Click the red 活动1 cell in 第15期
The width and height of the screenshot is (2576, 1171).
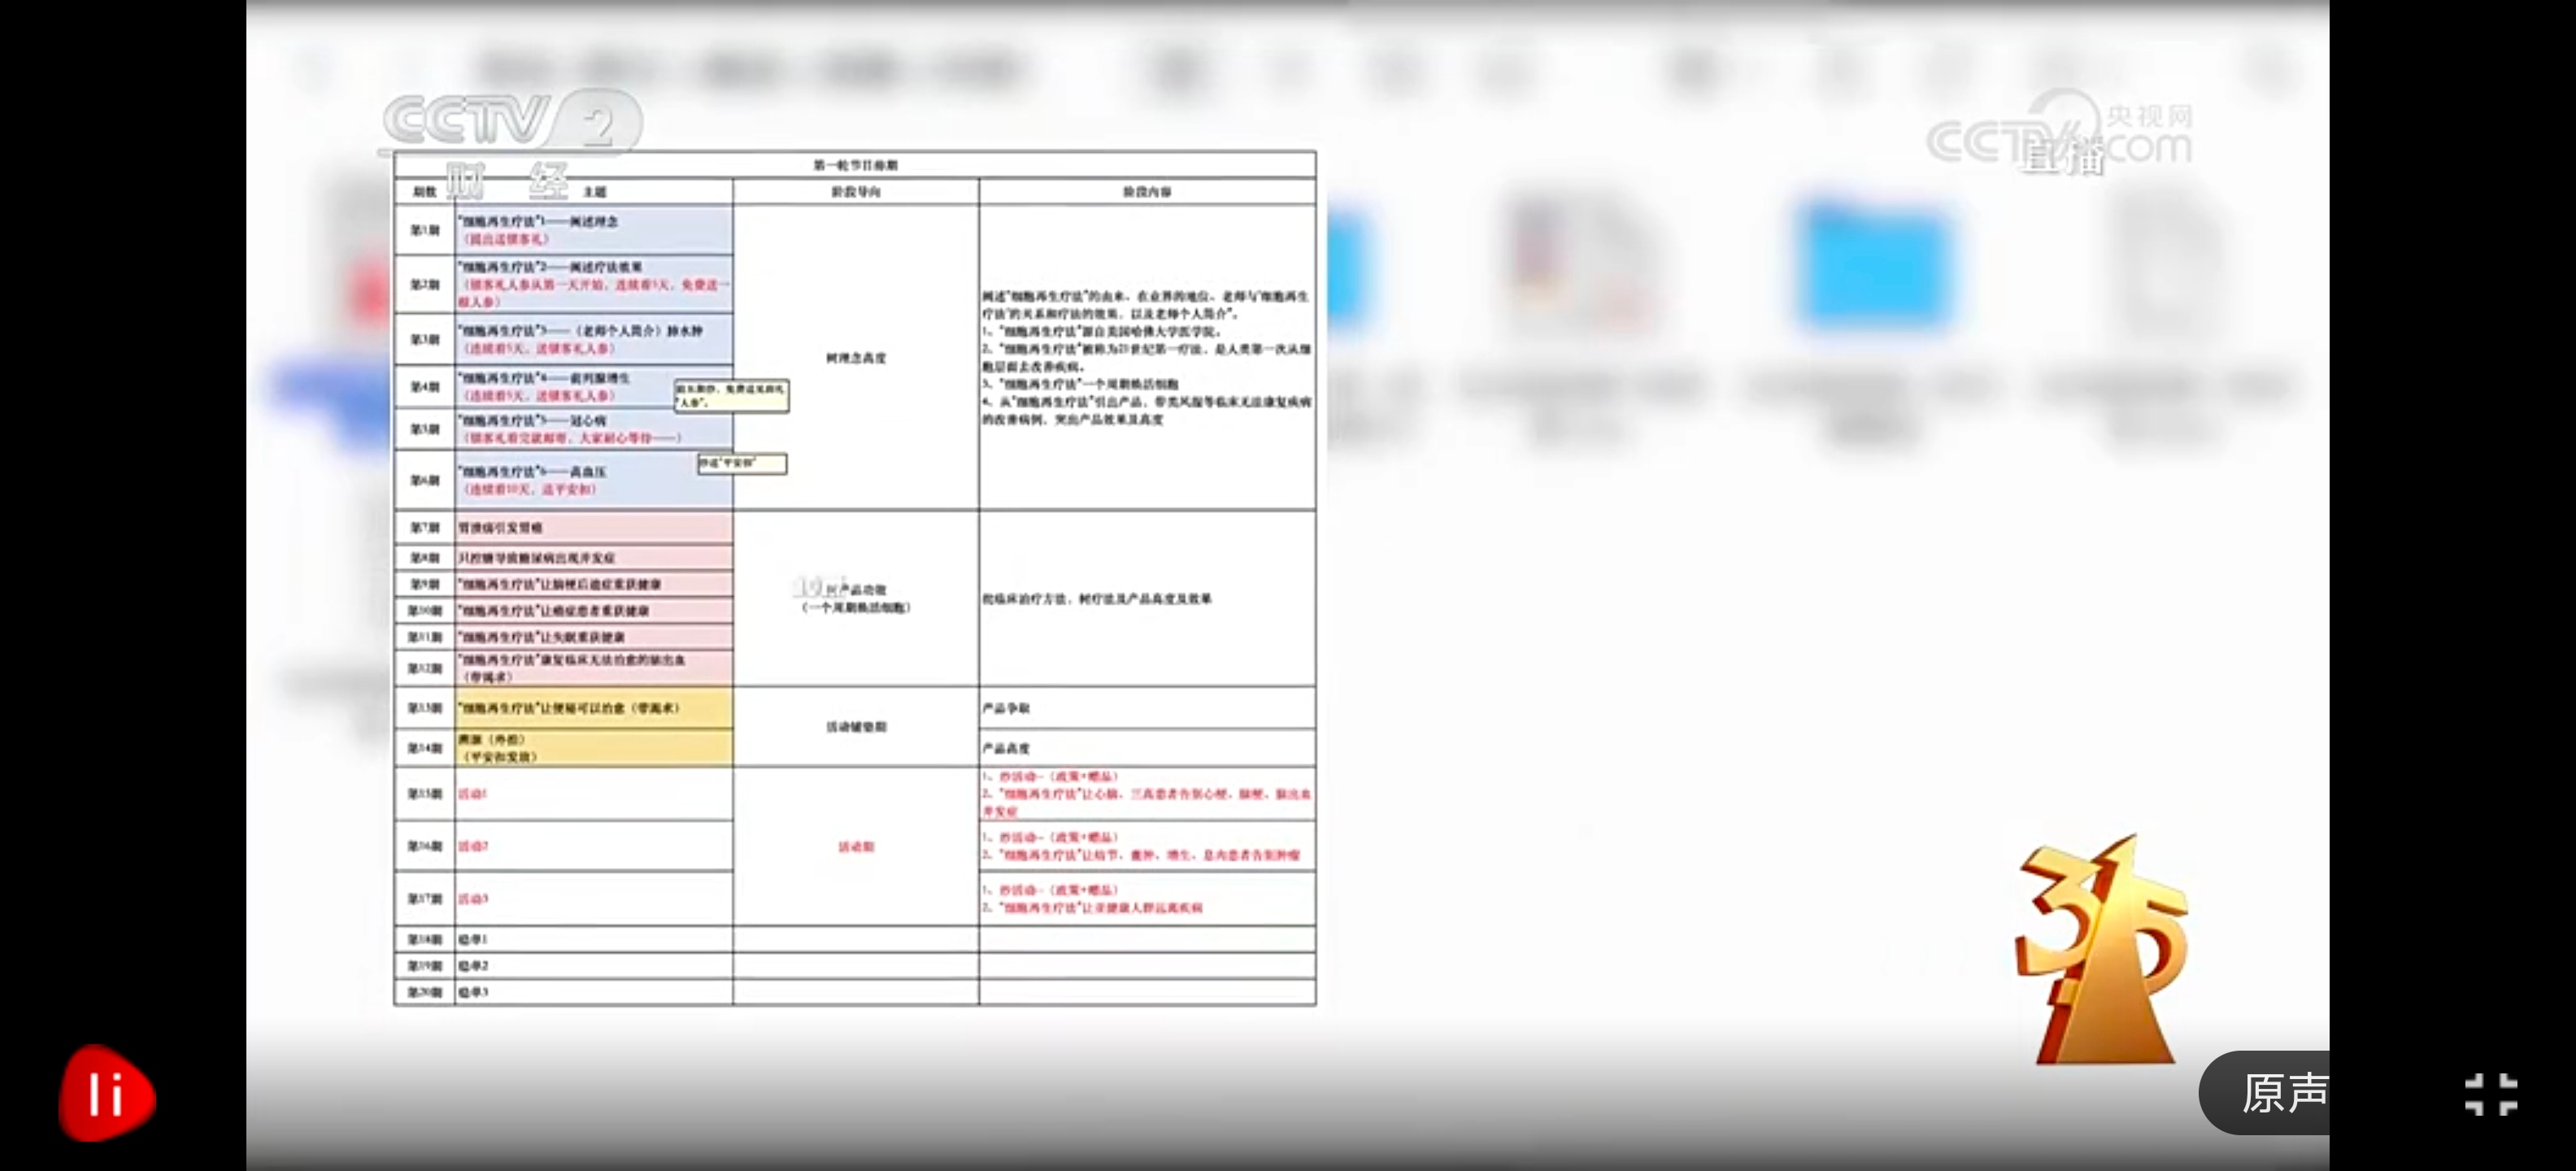click(472, 794)
